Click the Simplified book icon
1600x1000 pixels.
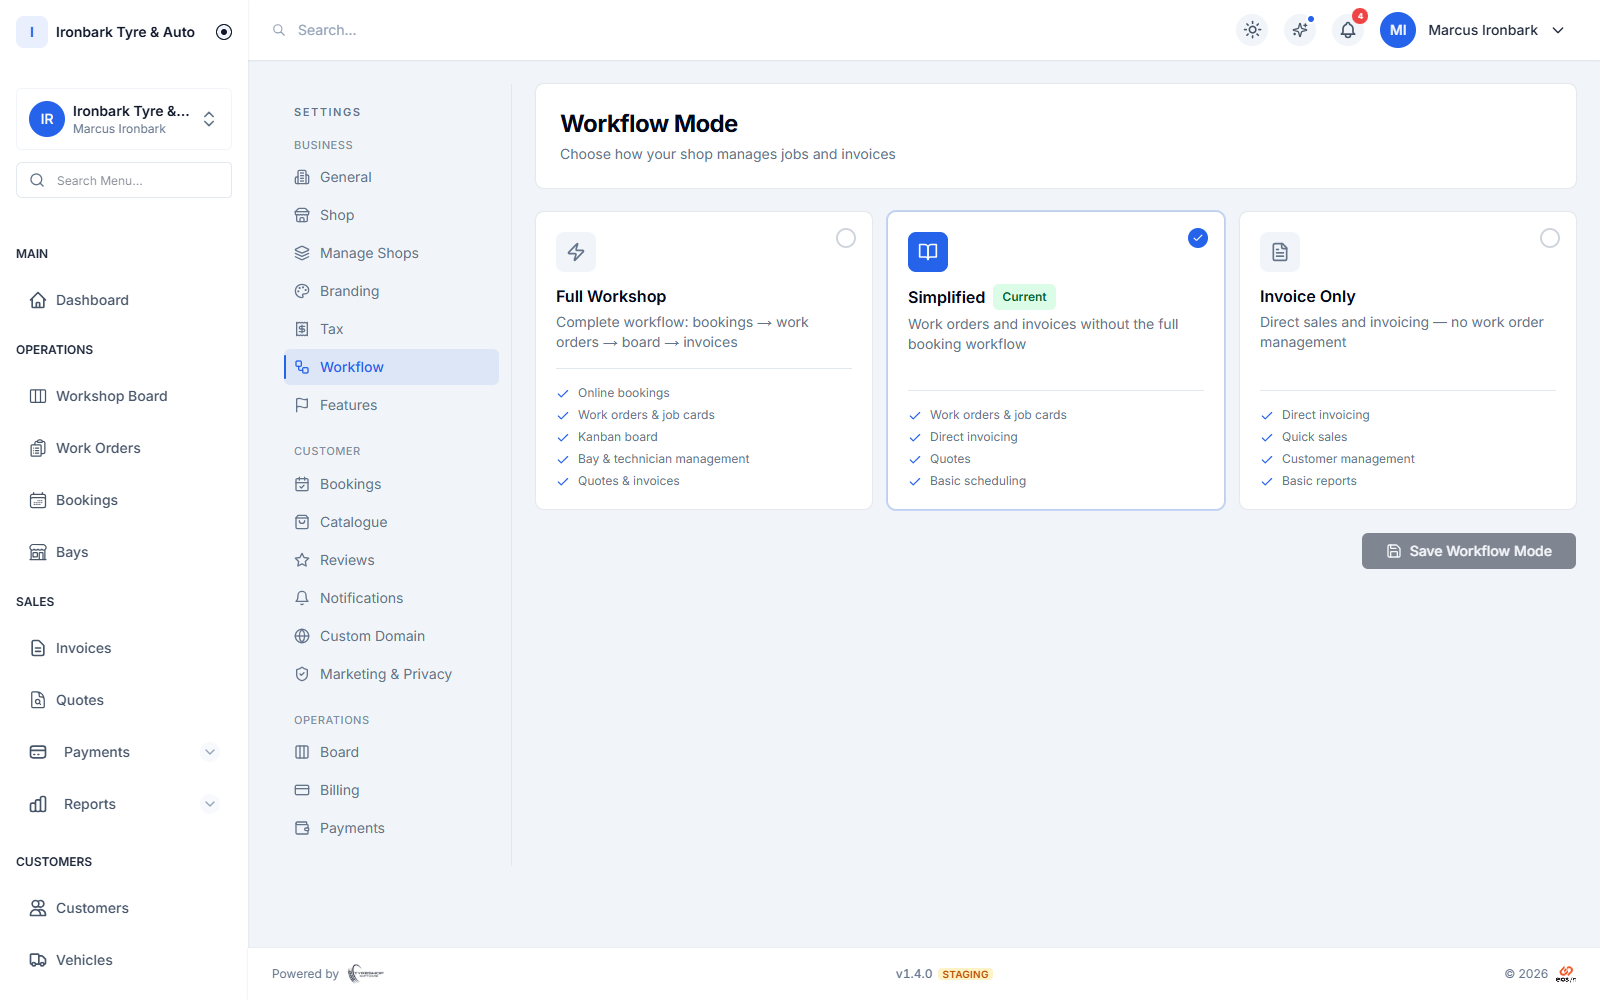tap(928, 252)
